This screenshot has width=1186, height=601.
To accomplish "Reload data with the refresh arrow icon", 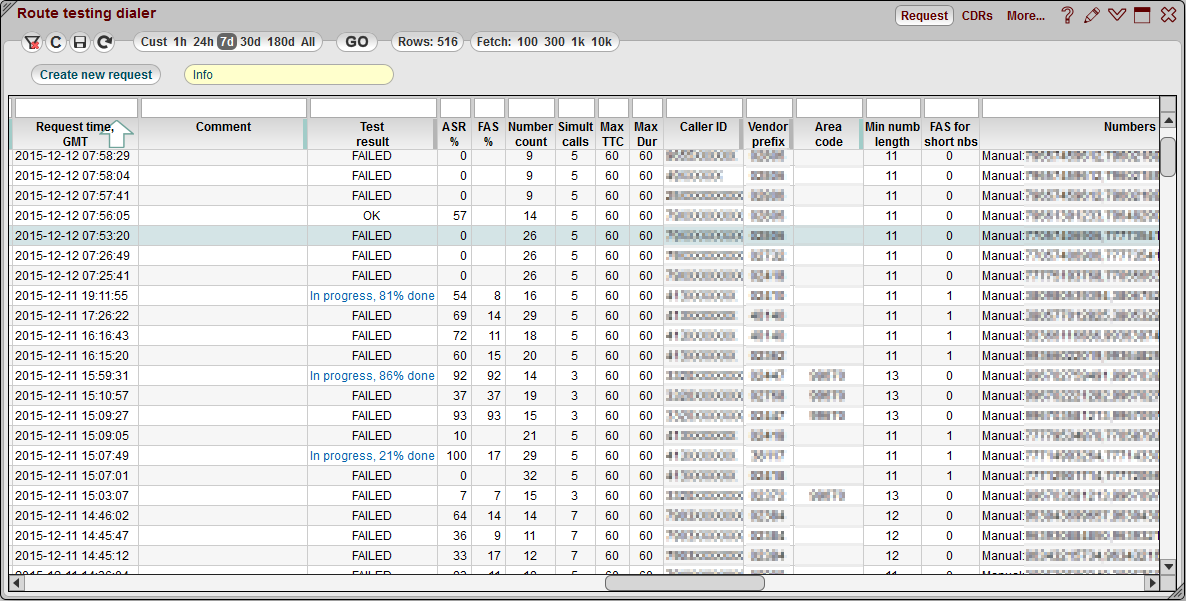I will 103,42.
